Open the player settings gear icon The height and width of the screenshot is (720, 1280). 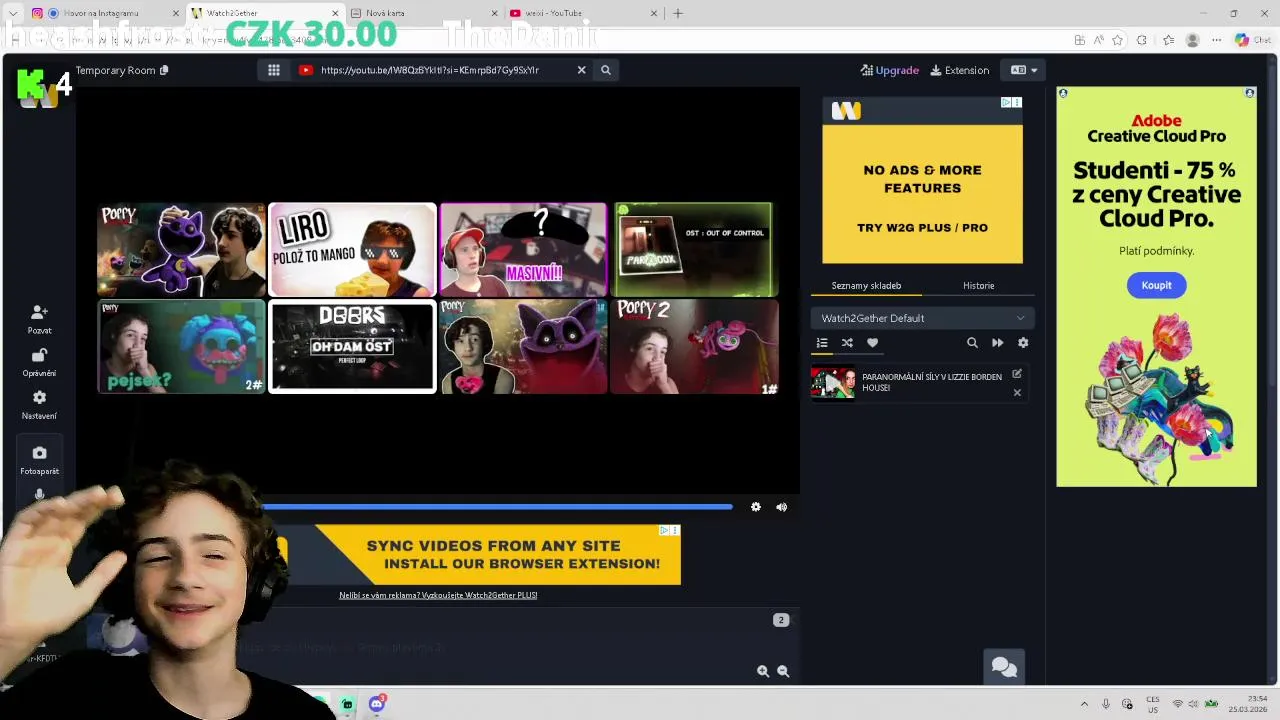pyautogui.click(x=756, y=507)
